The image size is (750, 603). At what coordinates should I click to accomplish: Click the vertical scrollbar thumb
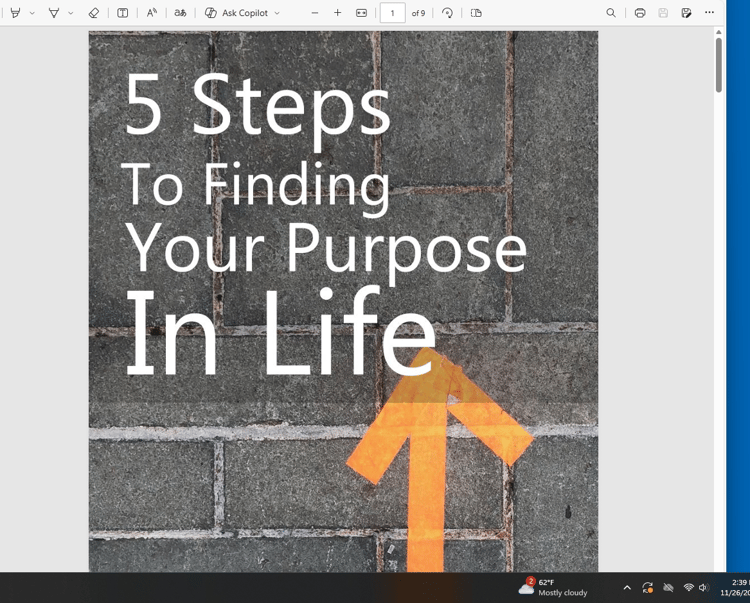tap(719, 65)
